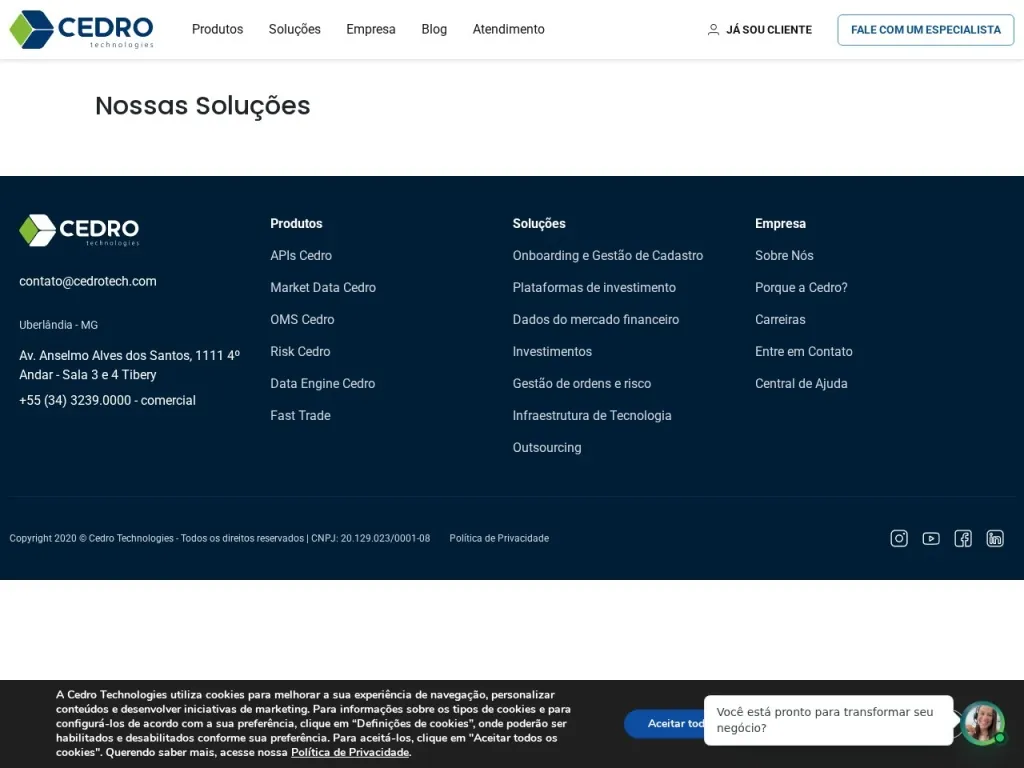Open Data Engine Cedro link

click(323, 383)
